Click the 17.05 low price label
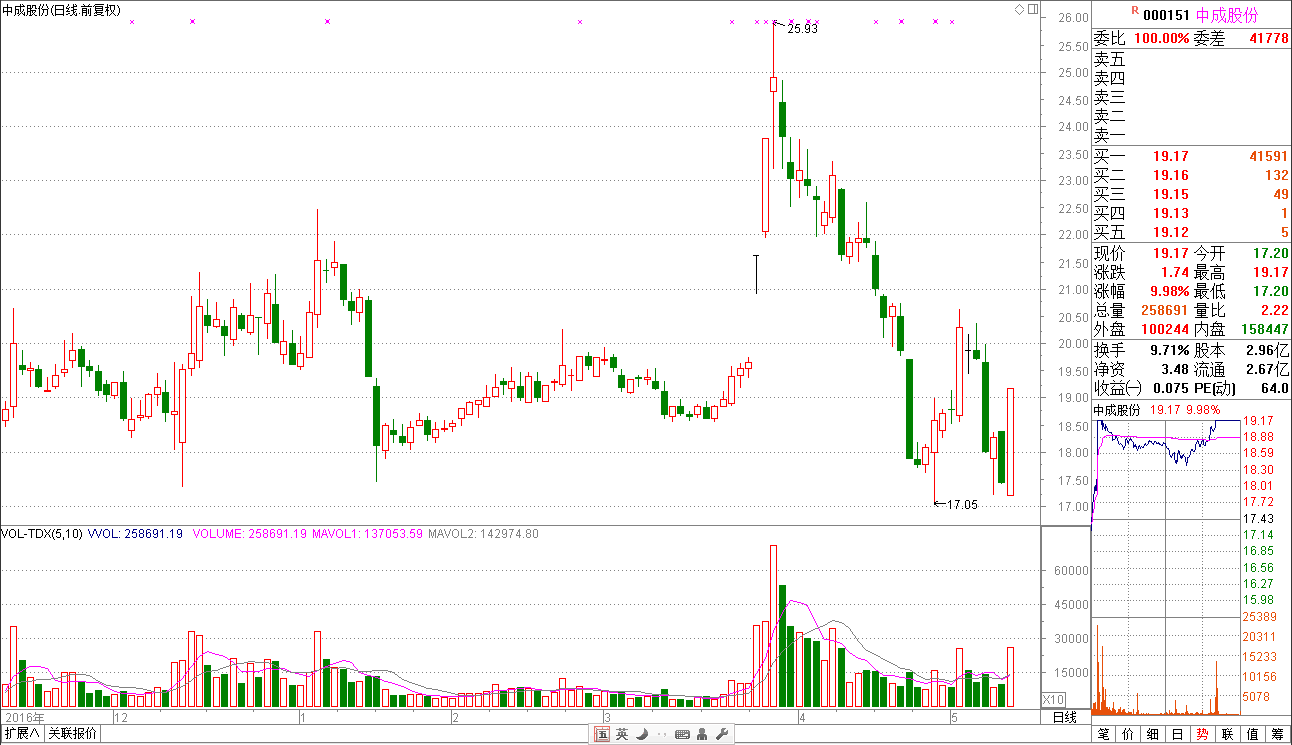 pyautogui.click(x=962, y=505)
